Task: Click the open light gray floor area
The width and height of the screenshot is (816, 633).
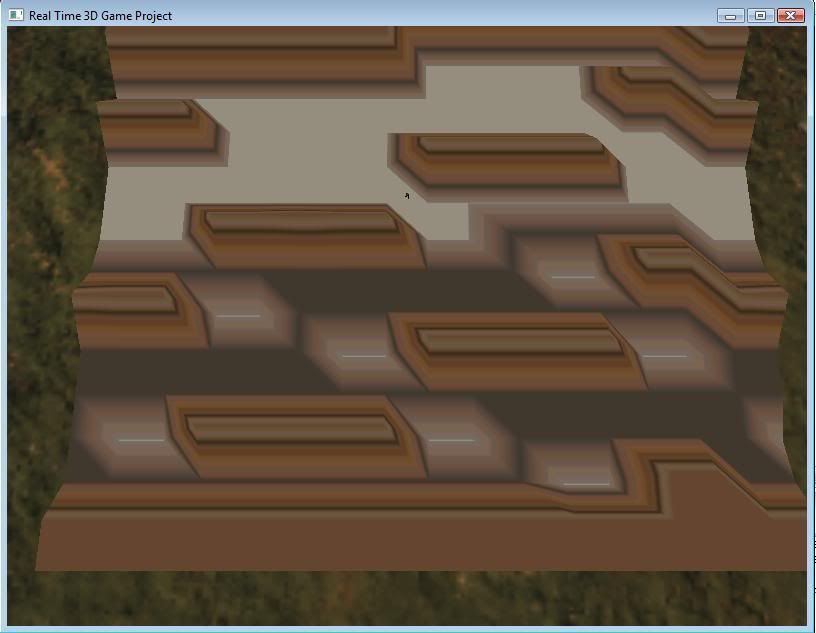Action: 300,160
